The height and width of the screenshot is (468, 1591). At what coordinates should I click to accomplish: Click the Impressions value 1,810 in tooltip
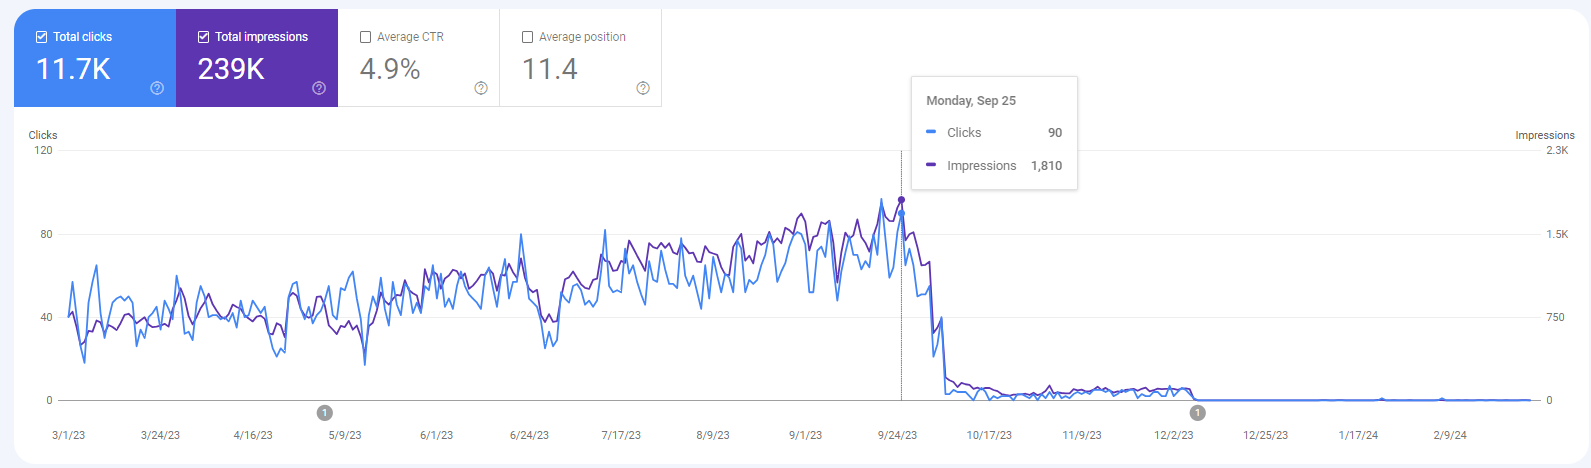(x=1046, y=166)
